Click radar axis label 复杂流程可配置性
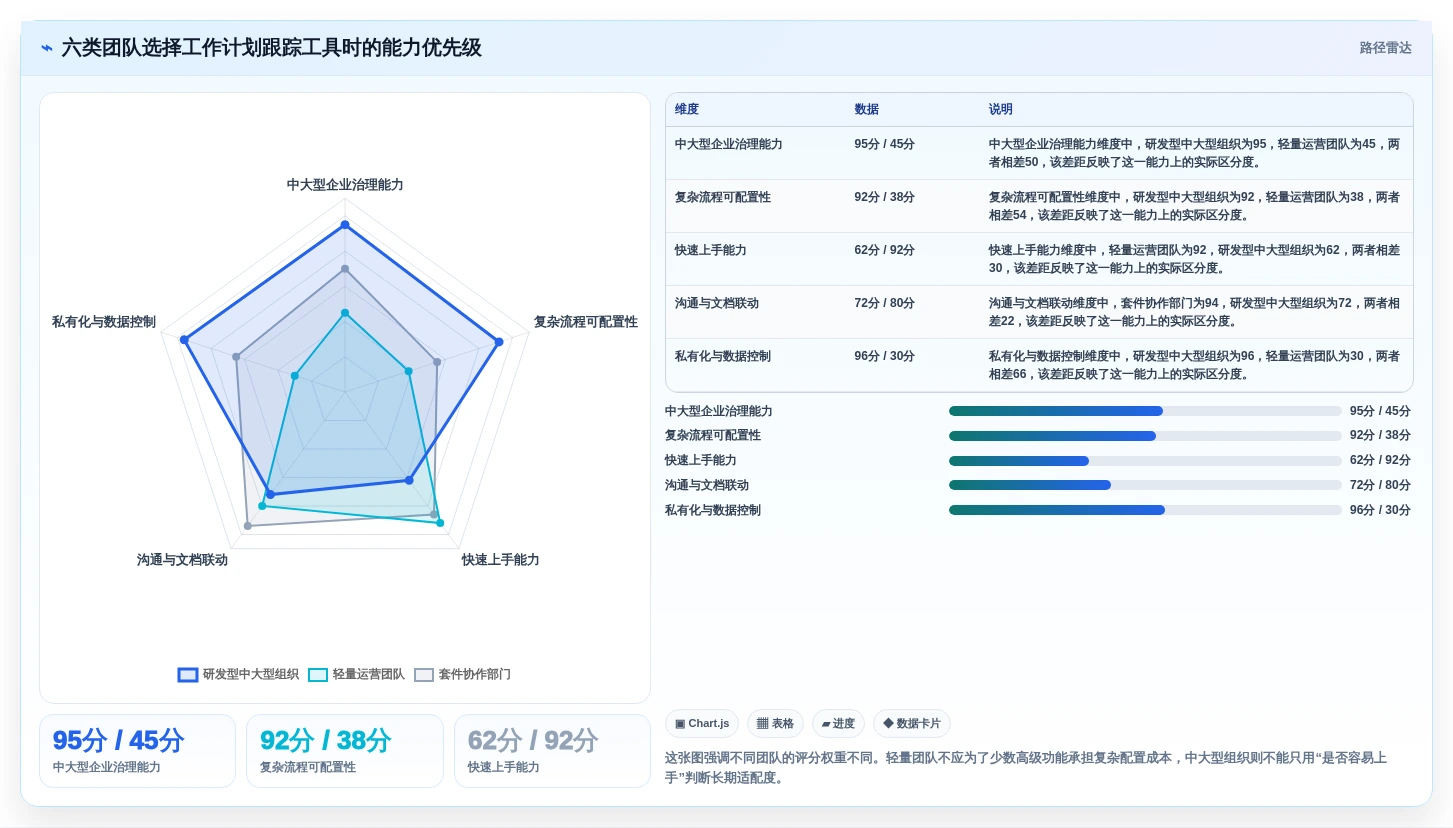Image resolution: width=1453 pixels, height=828 pixels. point(585,322)
